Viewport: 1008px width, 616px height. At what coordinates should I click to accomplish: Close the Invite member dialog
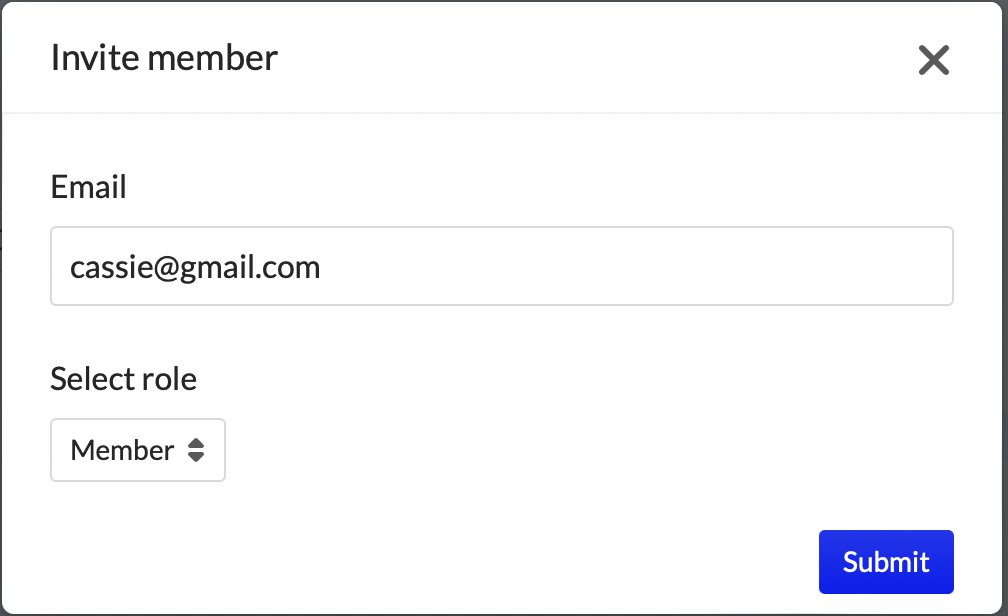(x=933, y=61)
